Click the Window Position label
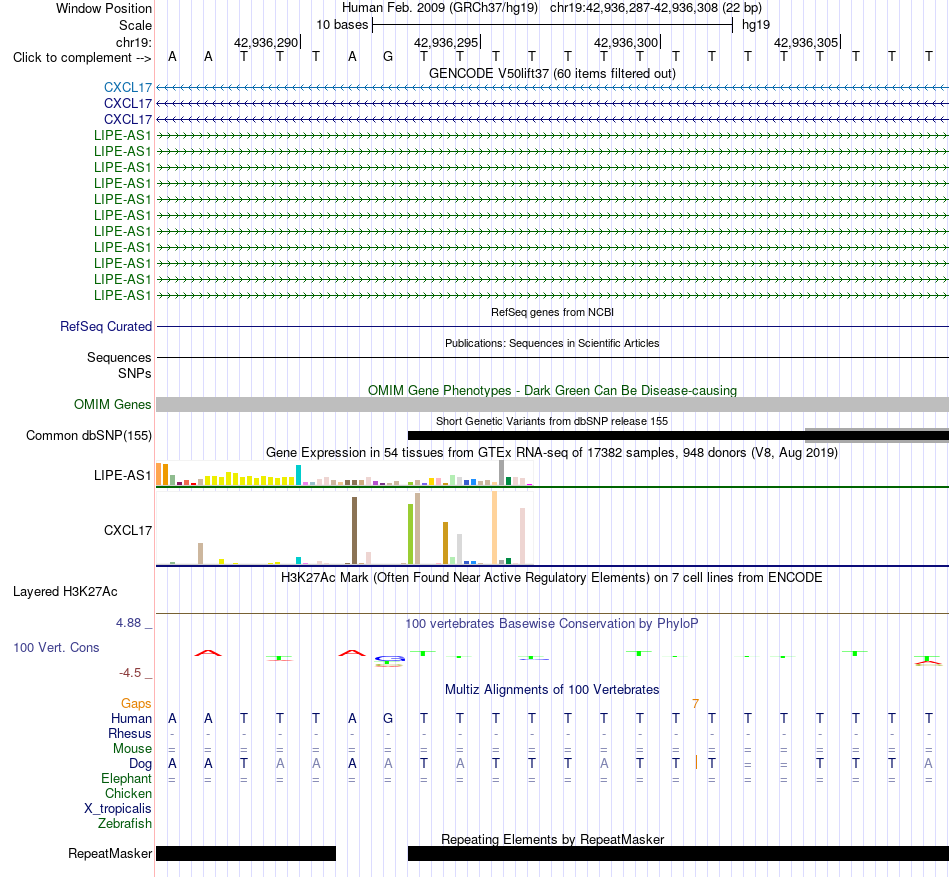Viewport: 950px width, 877px height. click(x=104, y=8)
